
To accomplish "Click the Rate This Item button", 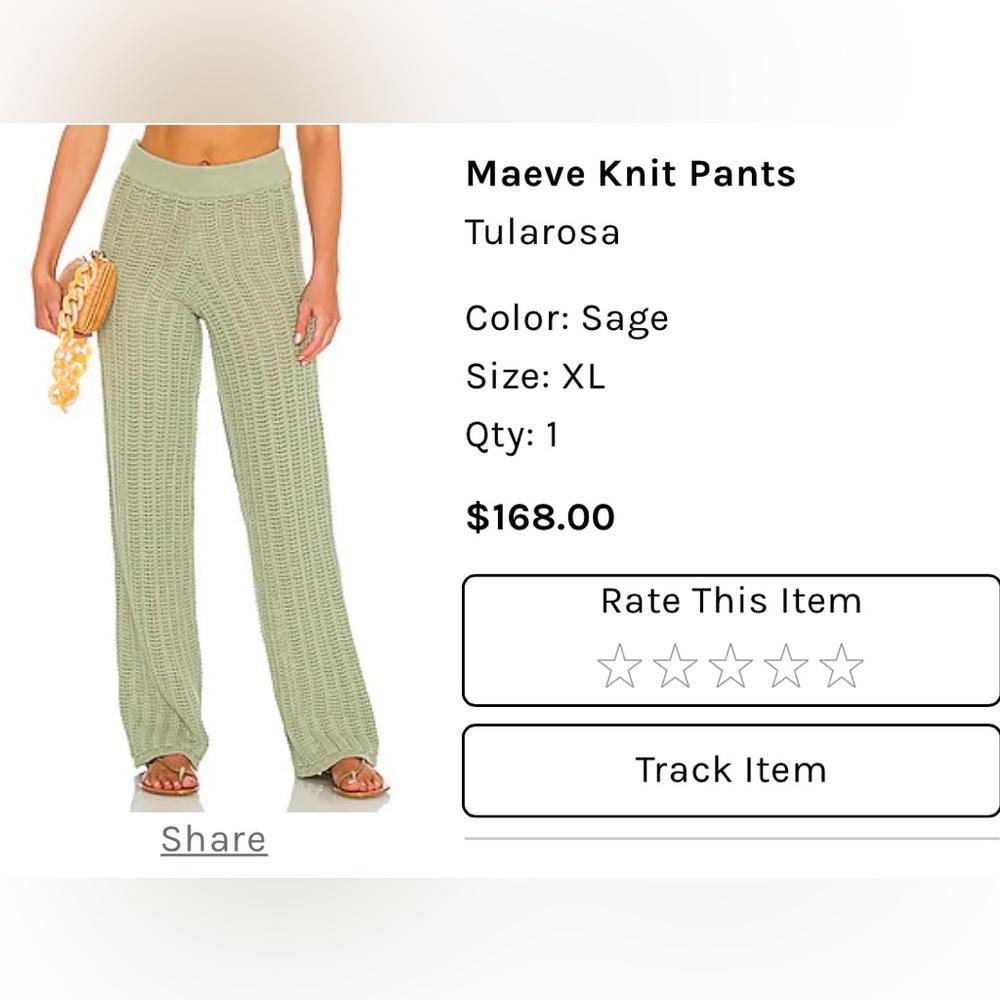I will tap(730, 638).
